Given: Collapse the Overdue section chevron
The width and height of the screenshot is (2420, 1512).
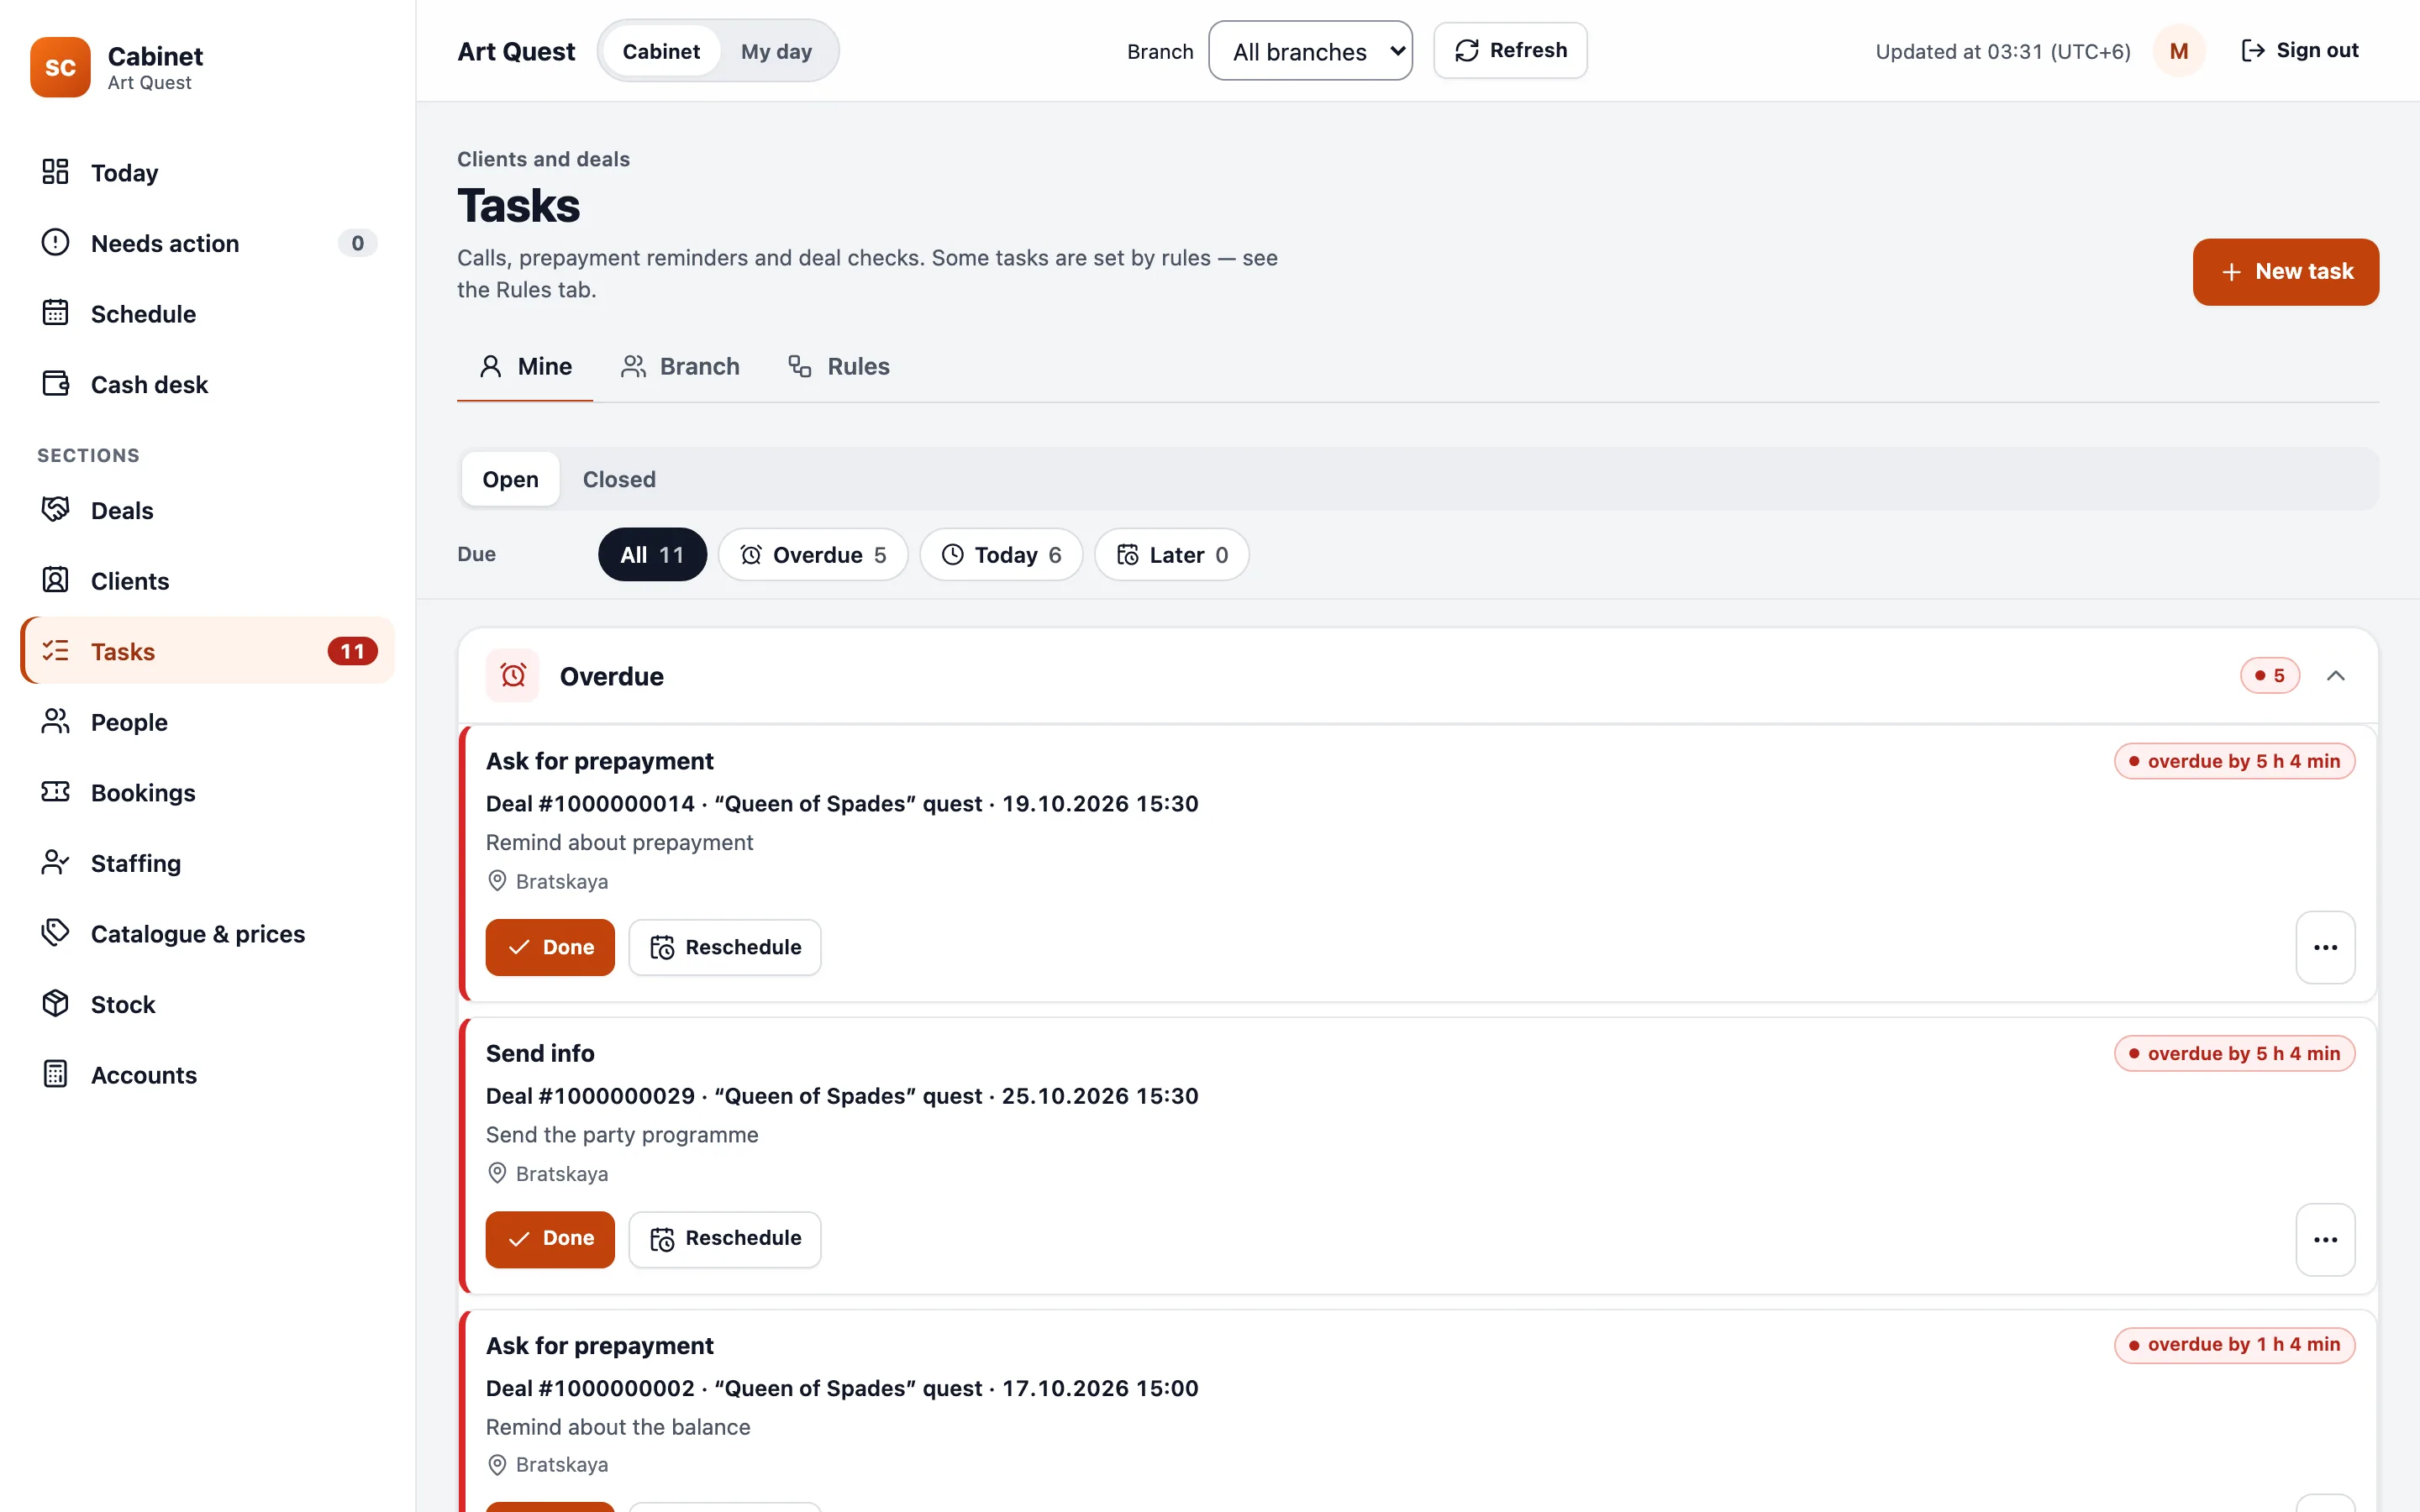Looking at the screenshot, I should [x=2335, y=676].
